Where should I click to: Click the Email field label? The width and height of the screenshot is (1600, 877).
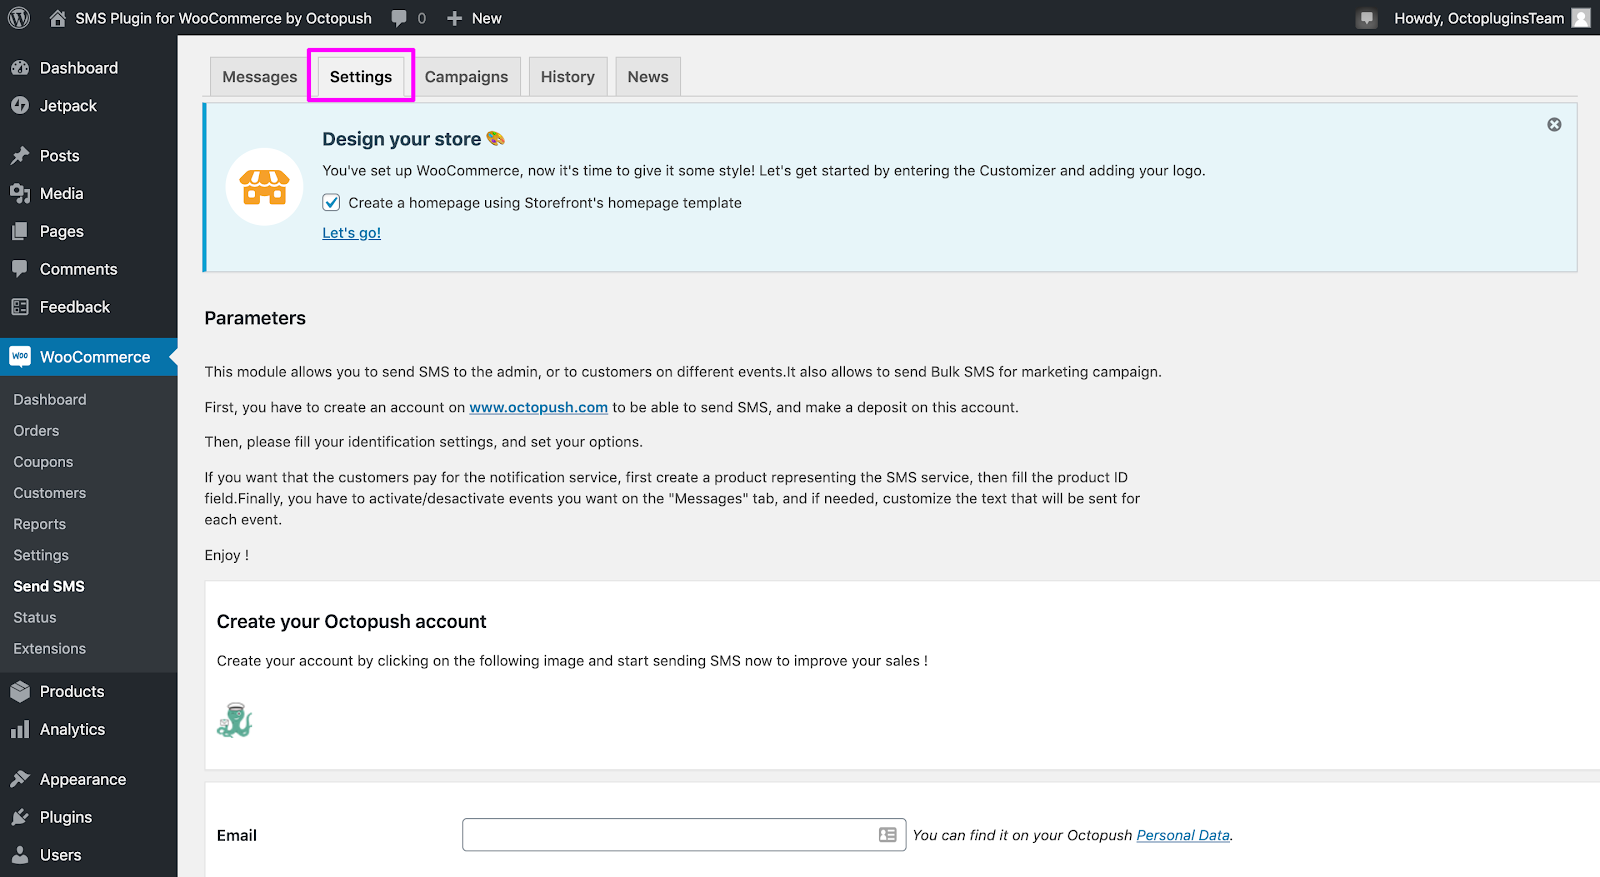tap(237, 835)
